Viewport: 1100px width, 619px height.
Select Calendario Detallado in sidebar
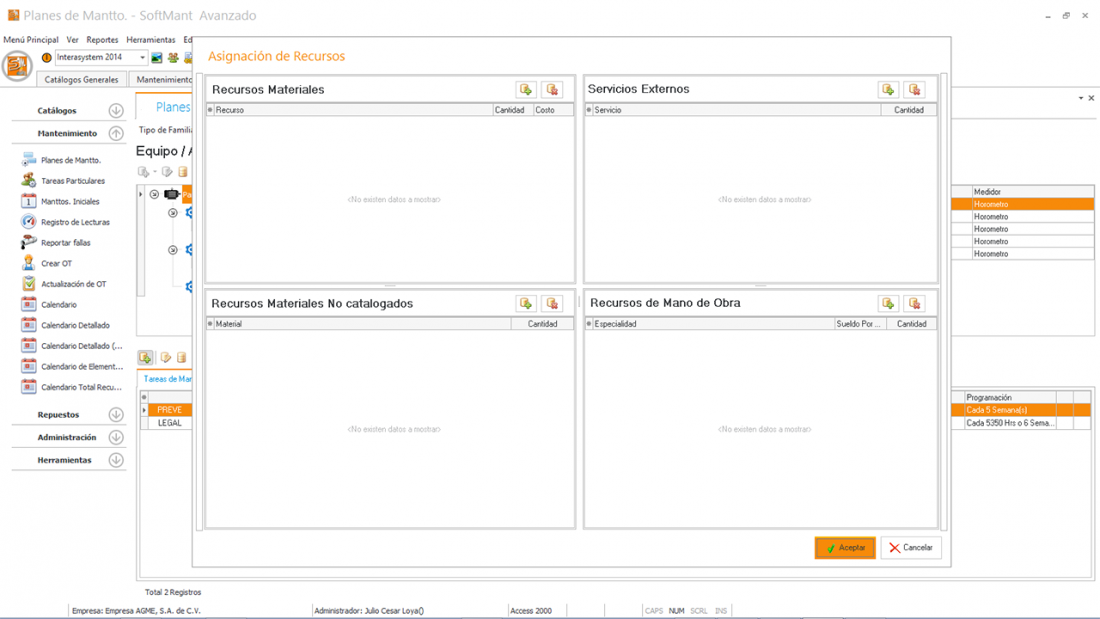pos(75,325)
